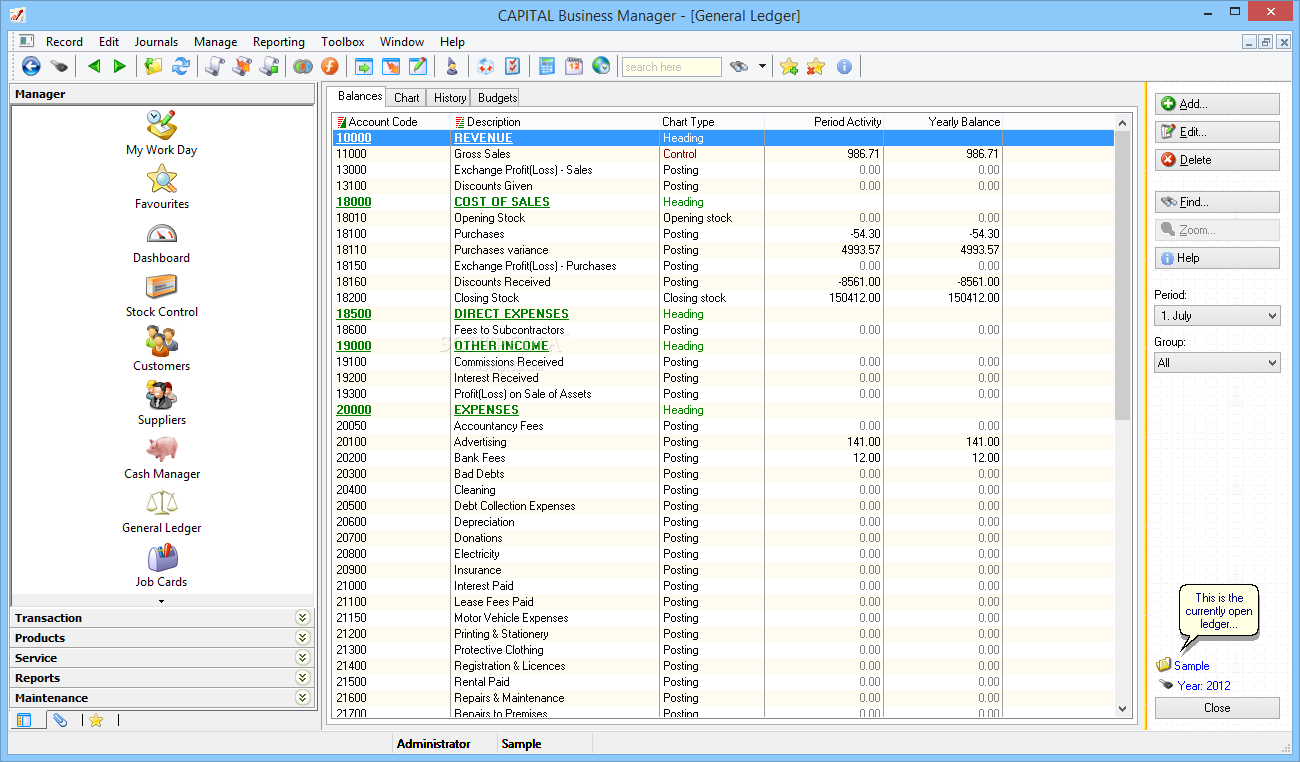Click the blue refresh arrows toolbar icon
This screenshot has height=762, width=1300.
pyautogui.click(x=181, y=66)
